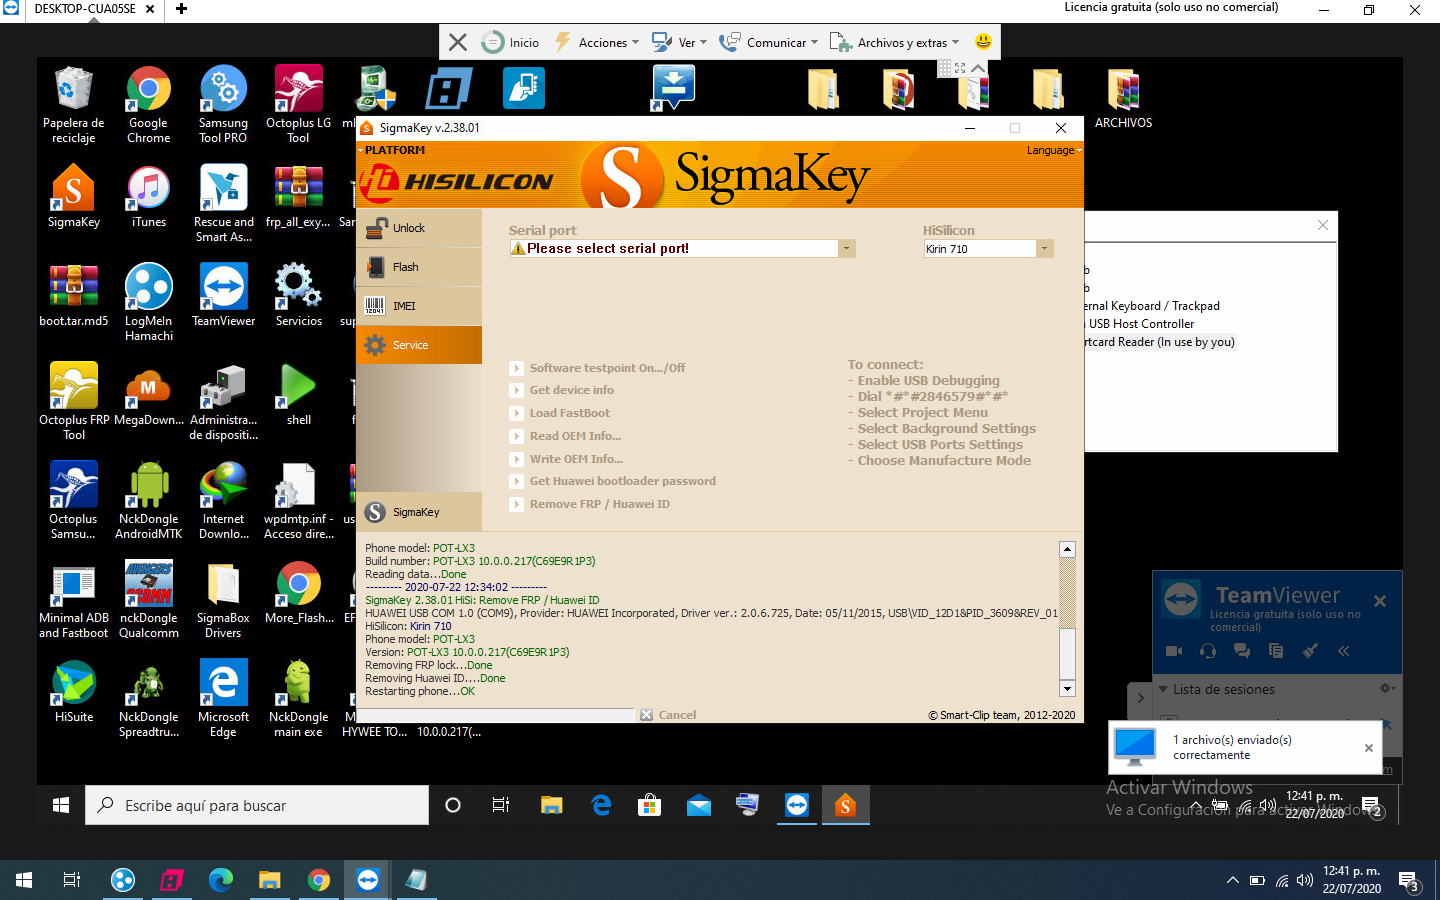
Task: Select the Service tab
Action: click(x=419, y=345)
